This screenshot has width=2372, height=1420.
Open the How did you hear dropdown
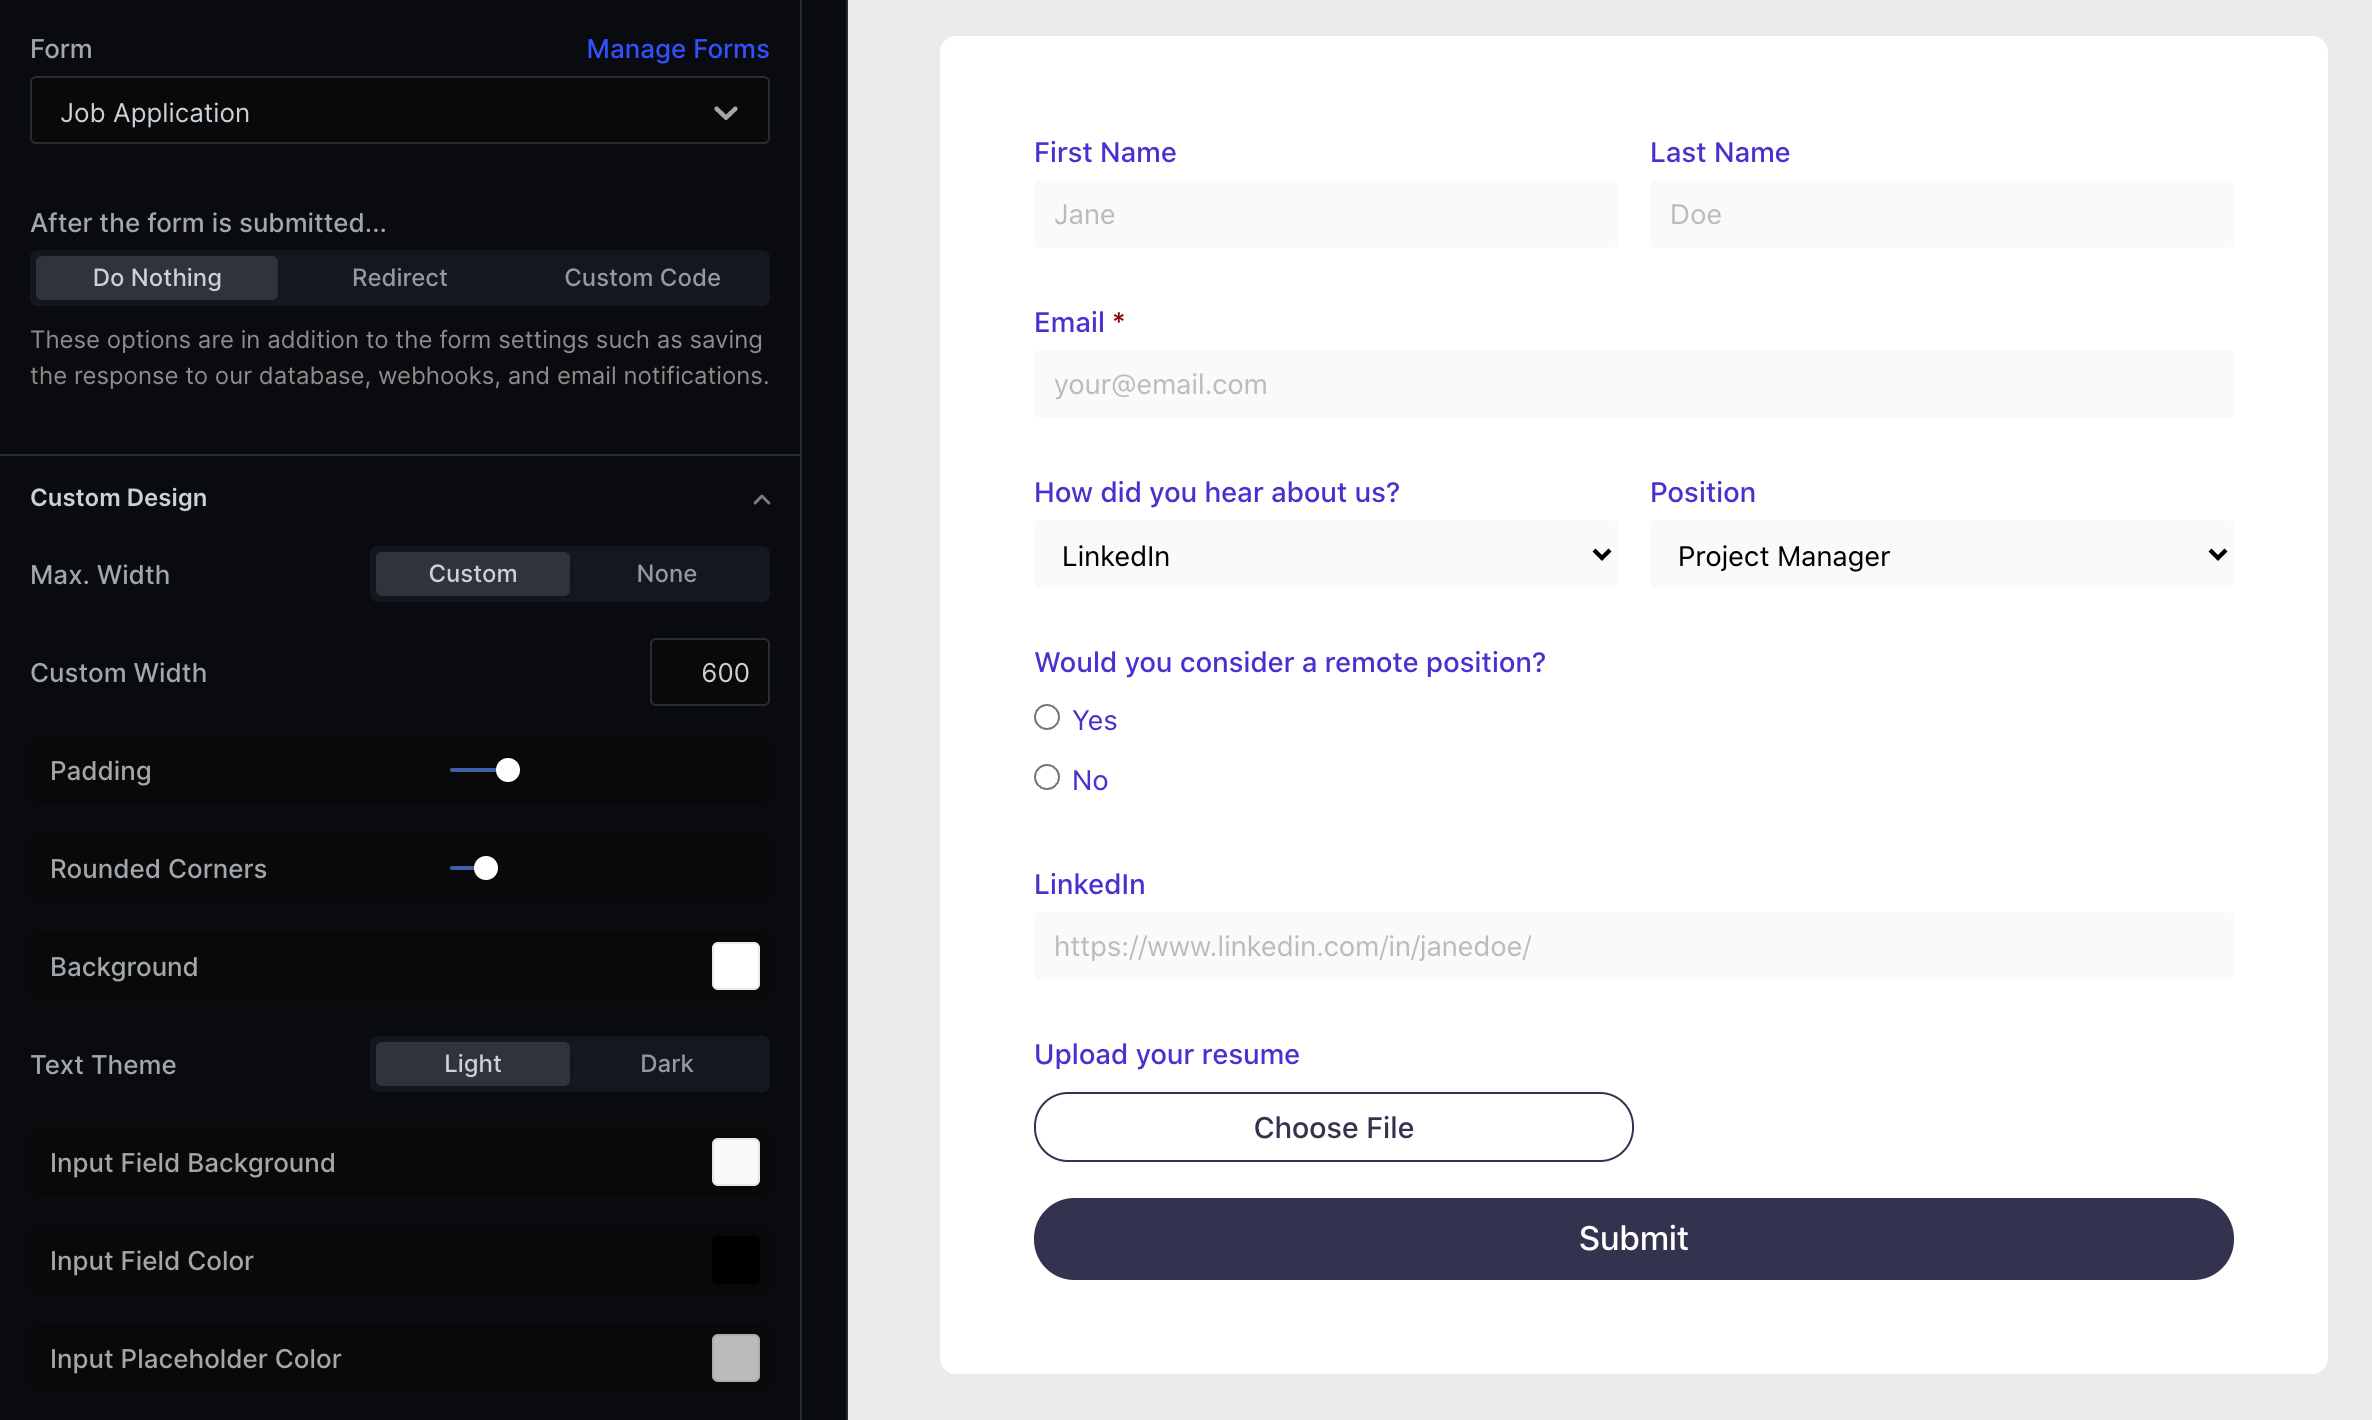pyautogui.click(x=1325, y=555)
